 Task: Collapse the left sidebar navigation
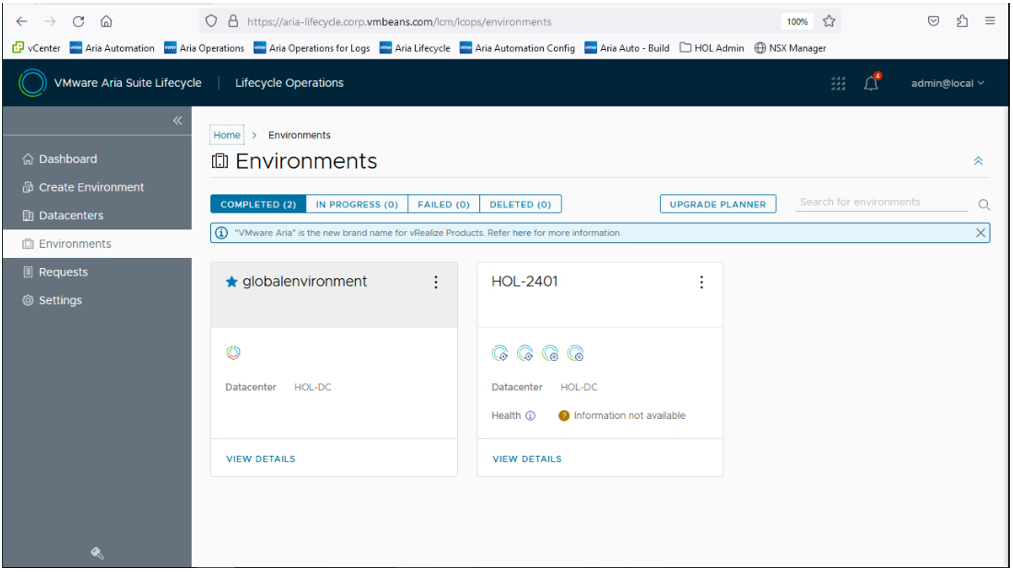[177, 121]
